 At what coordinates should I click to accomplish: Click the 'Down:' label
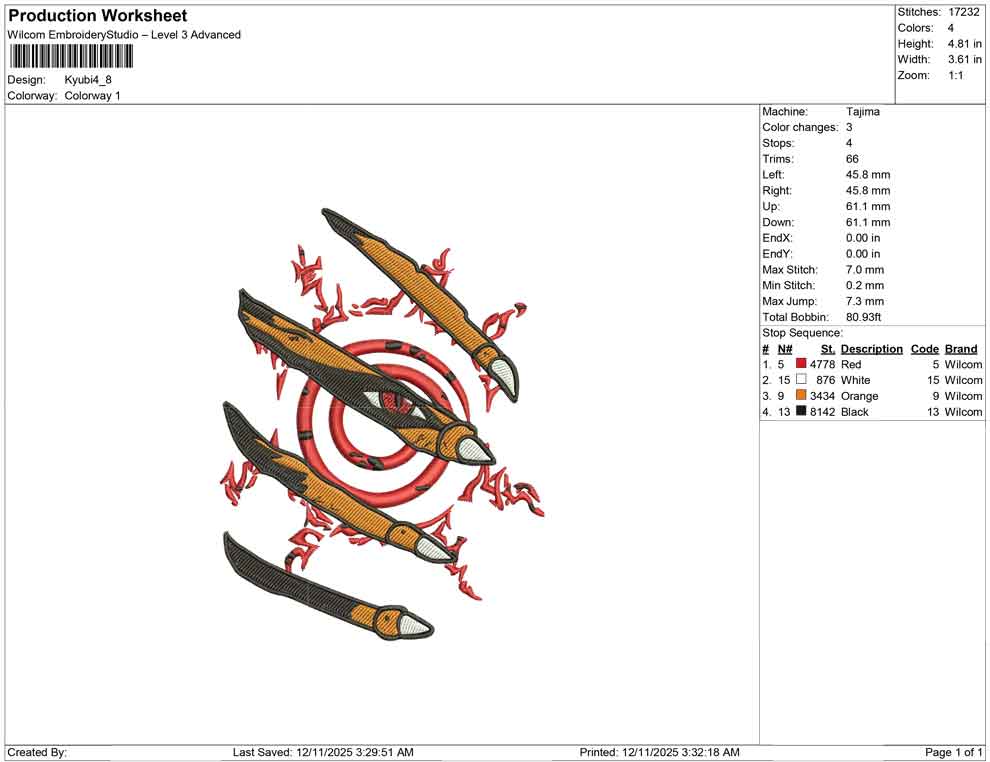(778, 222)
